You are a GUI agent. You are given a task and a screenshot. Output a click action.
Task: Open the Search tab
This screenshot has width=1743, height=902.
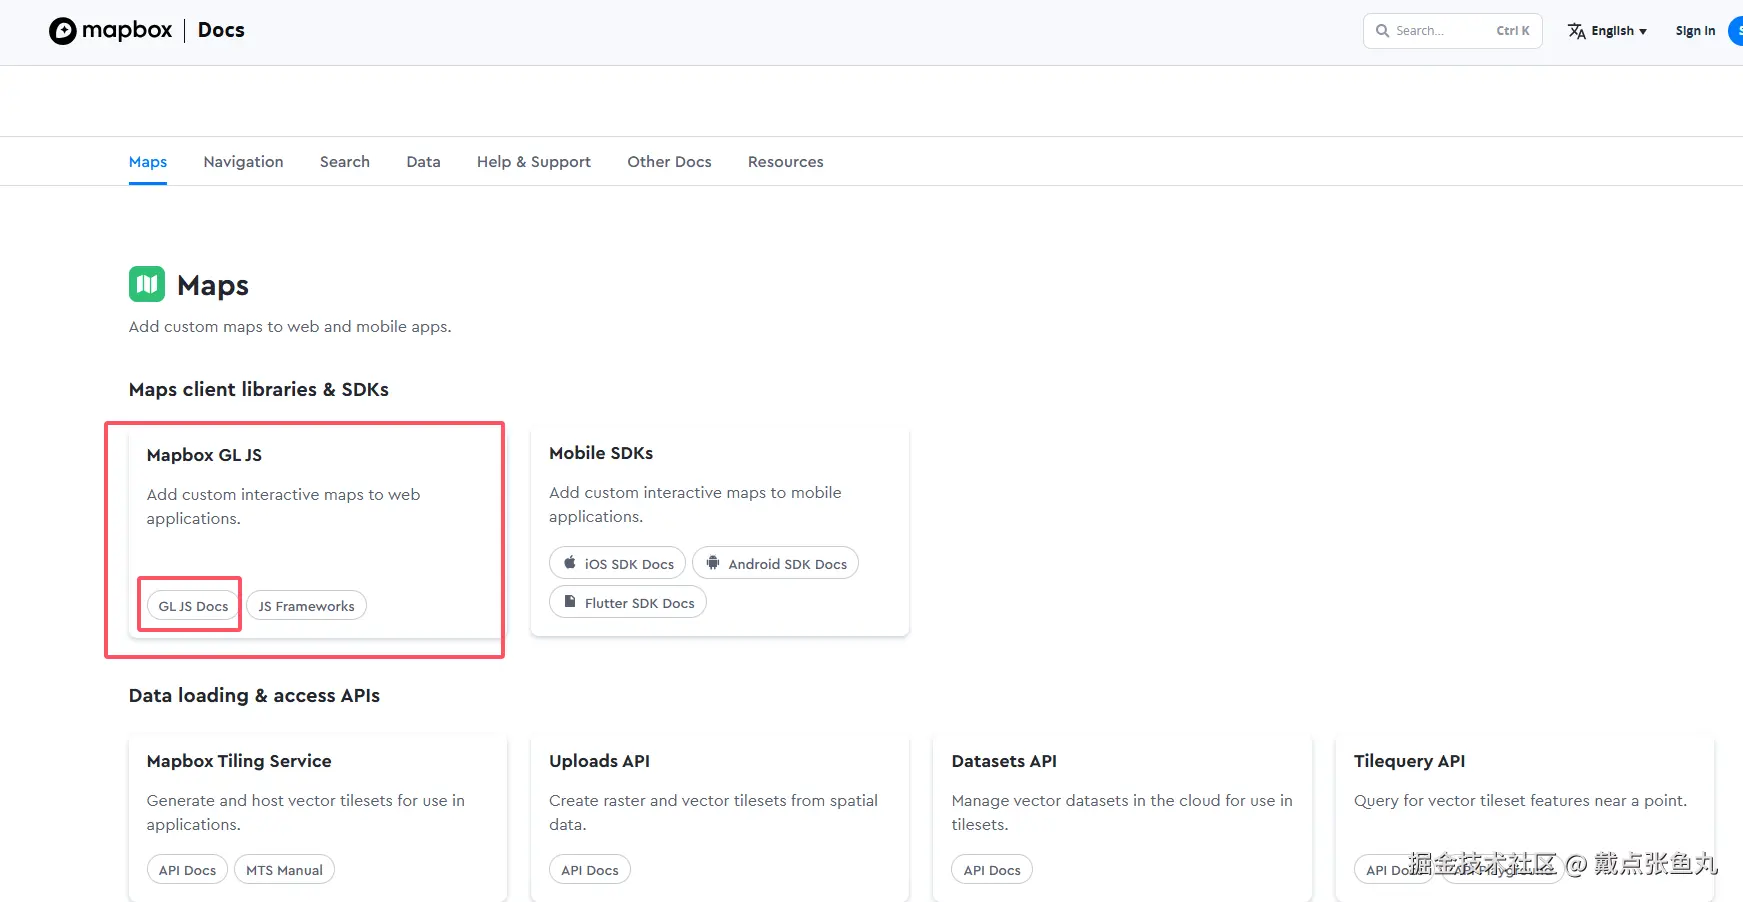coord(345,162)
